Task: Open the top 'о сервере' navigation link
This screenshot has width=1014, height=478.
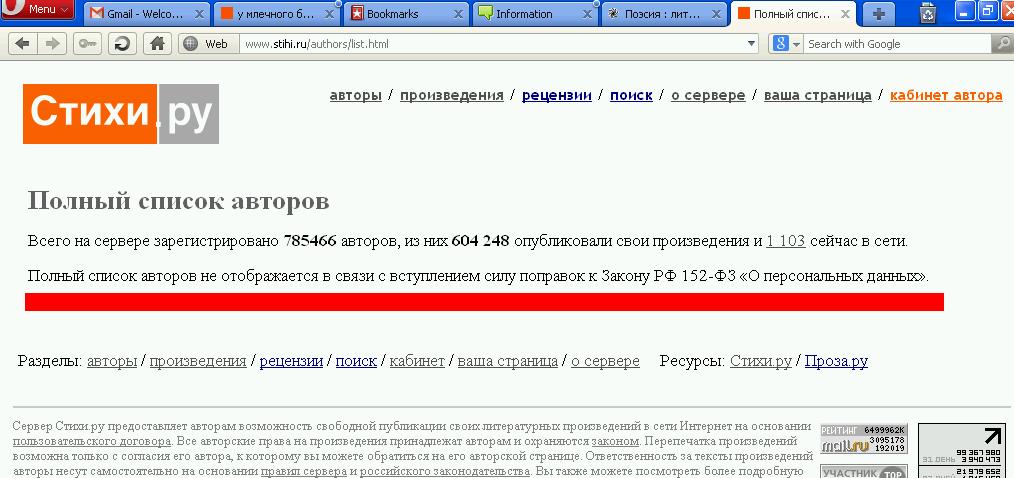Action: click(x=708, y=95)
